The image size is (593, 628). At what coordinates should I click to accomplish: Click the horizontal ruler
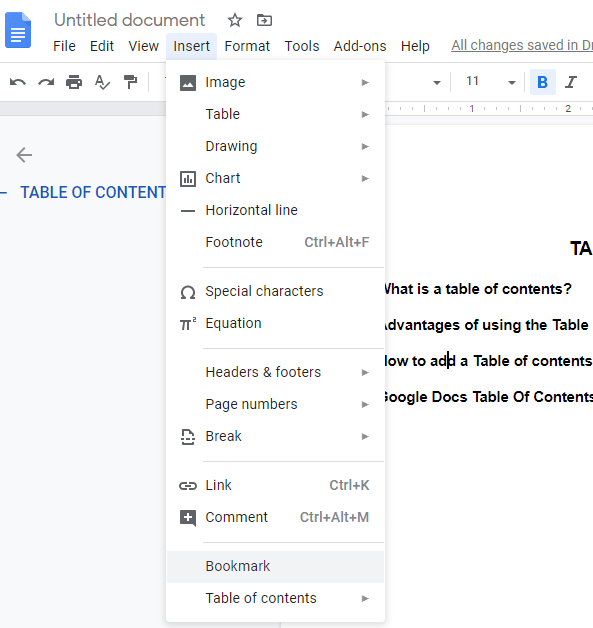pos(489,108)
